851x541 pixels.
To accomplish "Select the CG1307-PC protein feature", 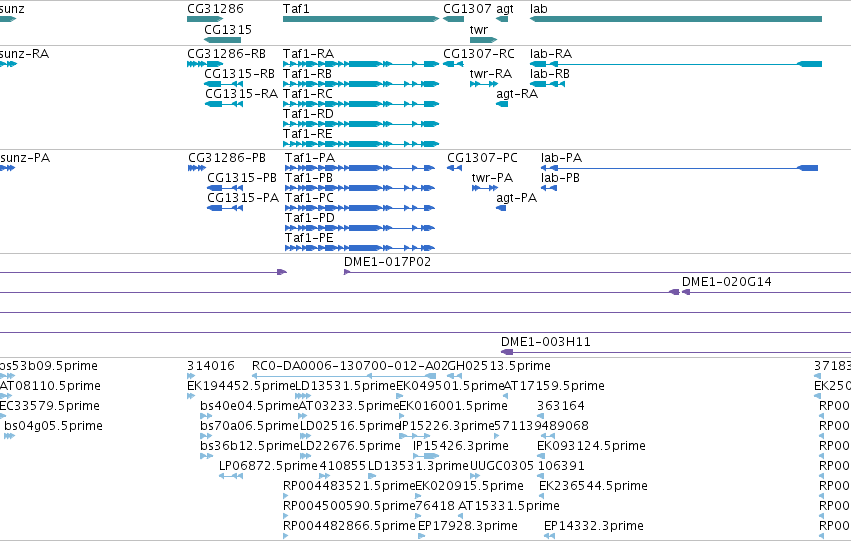I will pos(454,168).
